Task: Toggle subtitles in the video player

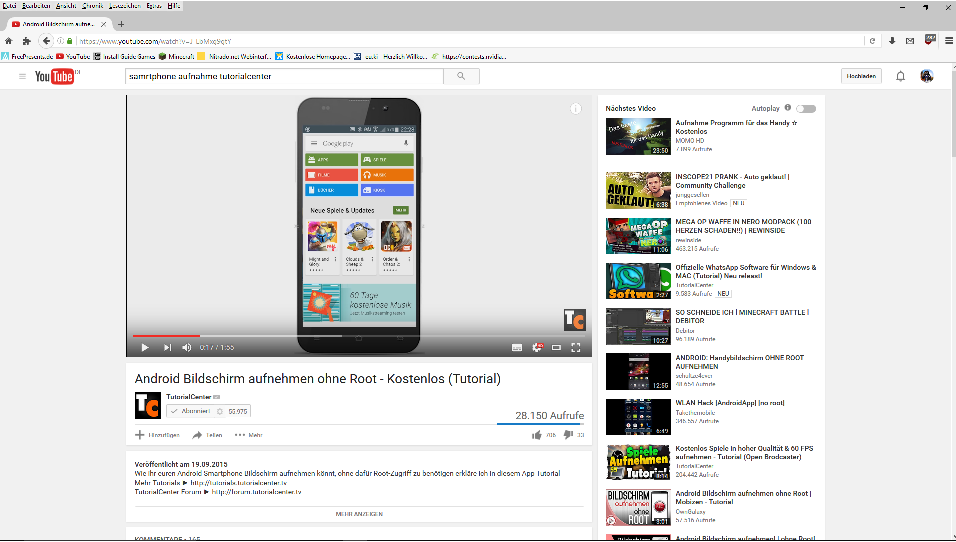Action: (517, 348)
